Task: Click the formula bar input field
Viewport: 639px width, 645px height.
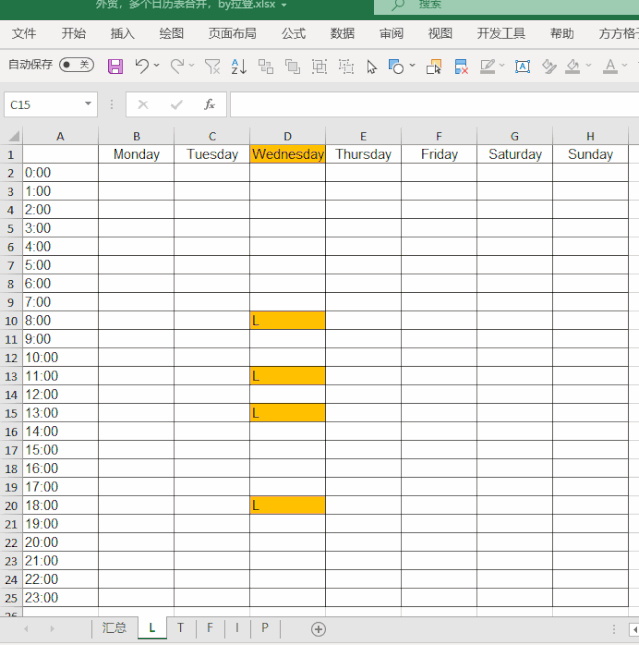Action: tap(435, 104)
